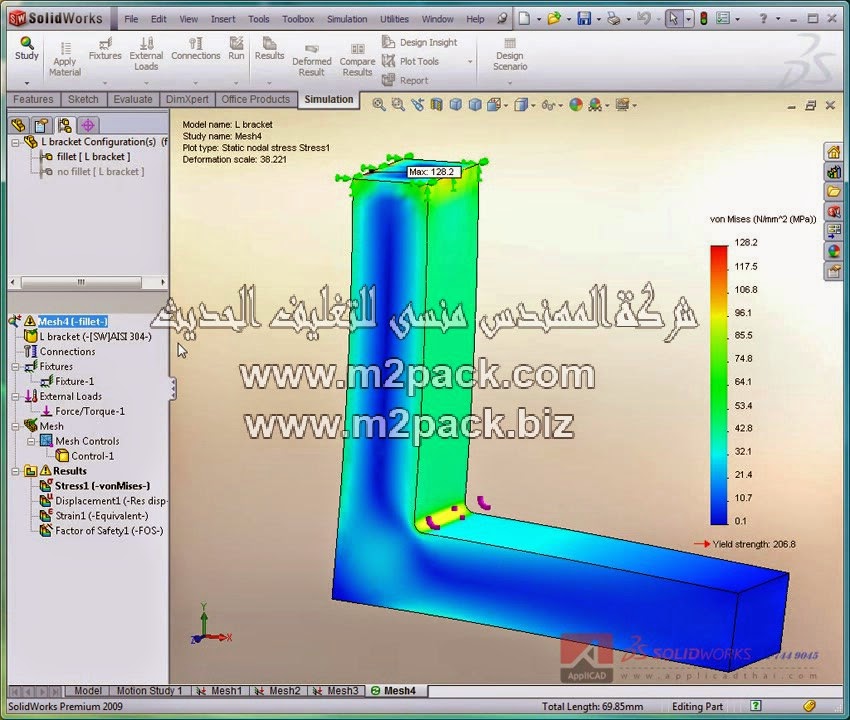
Task: Click the Zoom to Area icon
Action: [398, 105]
